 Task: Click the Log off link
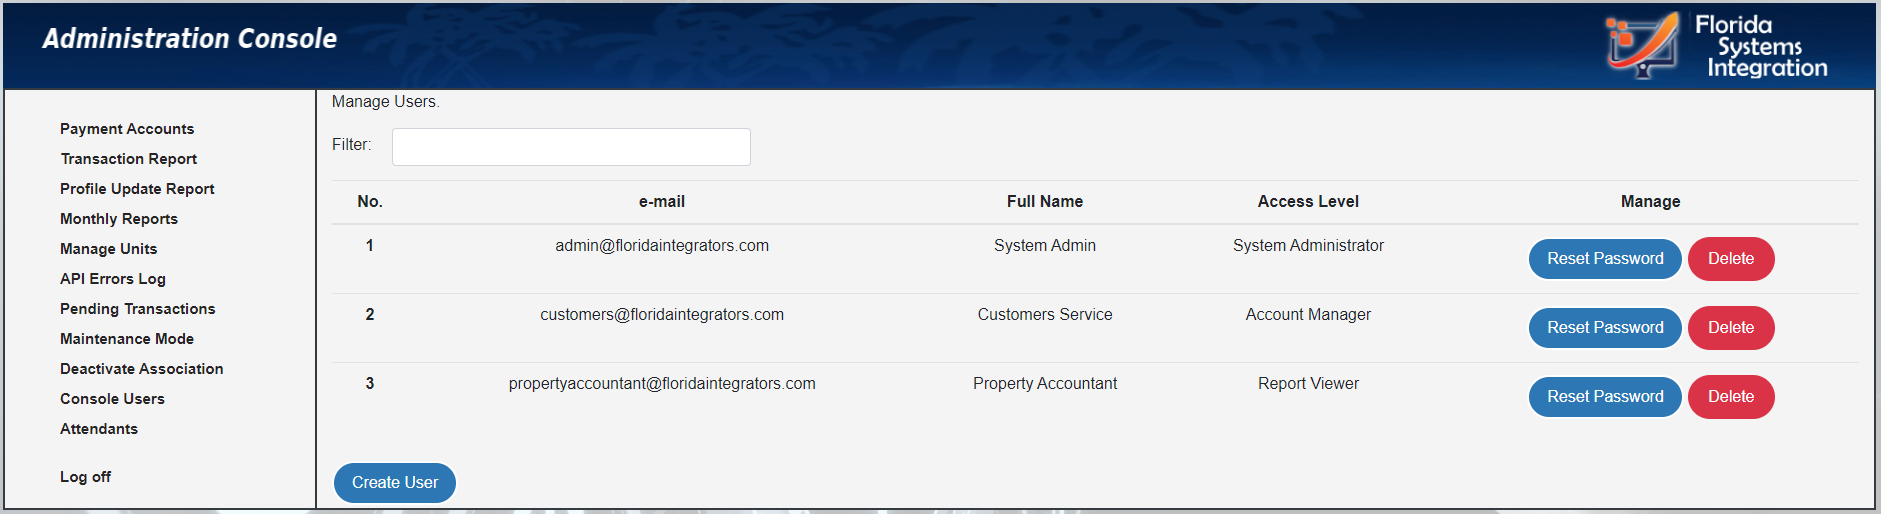(x=85, y=477)
